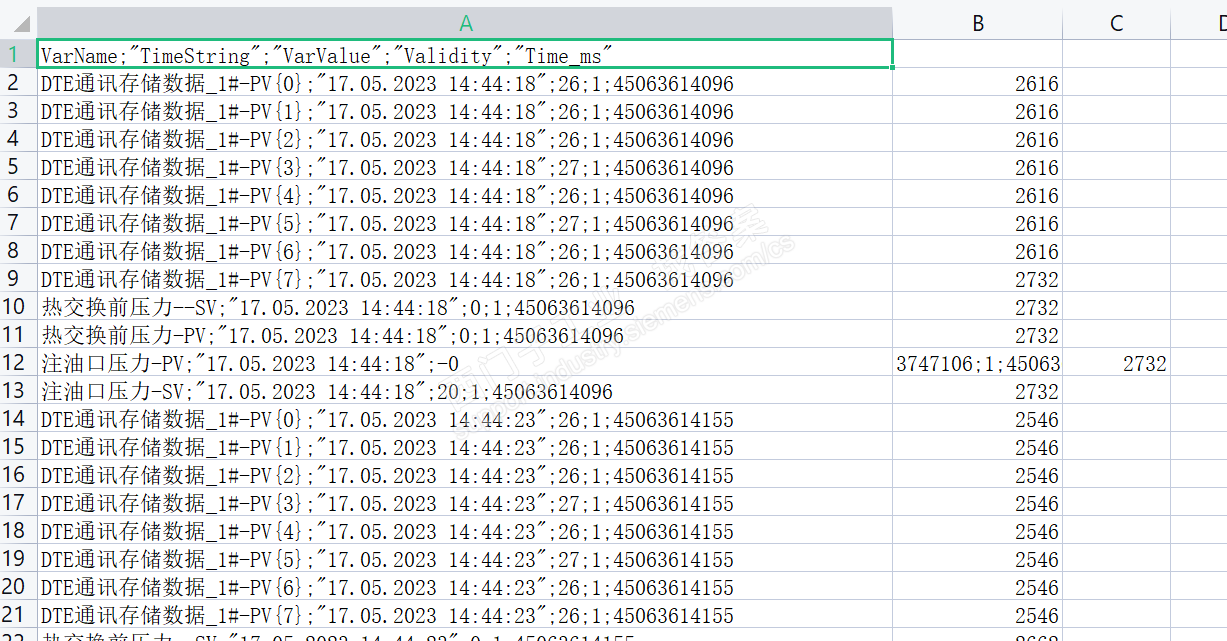Viewport: 1227px width, 641px height.
Task: Click cell 注油口压力-PV in row 12
Action: (465, 363)
